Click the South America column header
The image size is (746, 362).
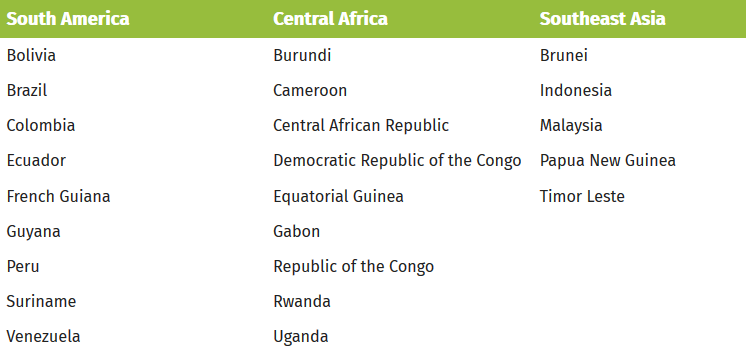coord(68,19)
